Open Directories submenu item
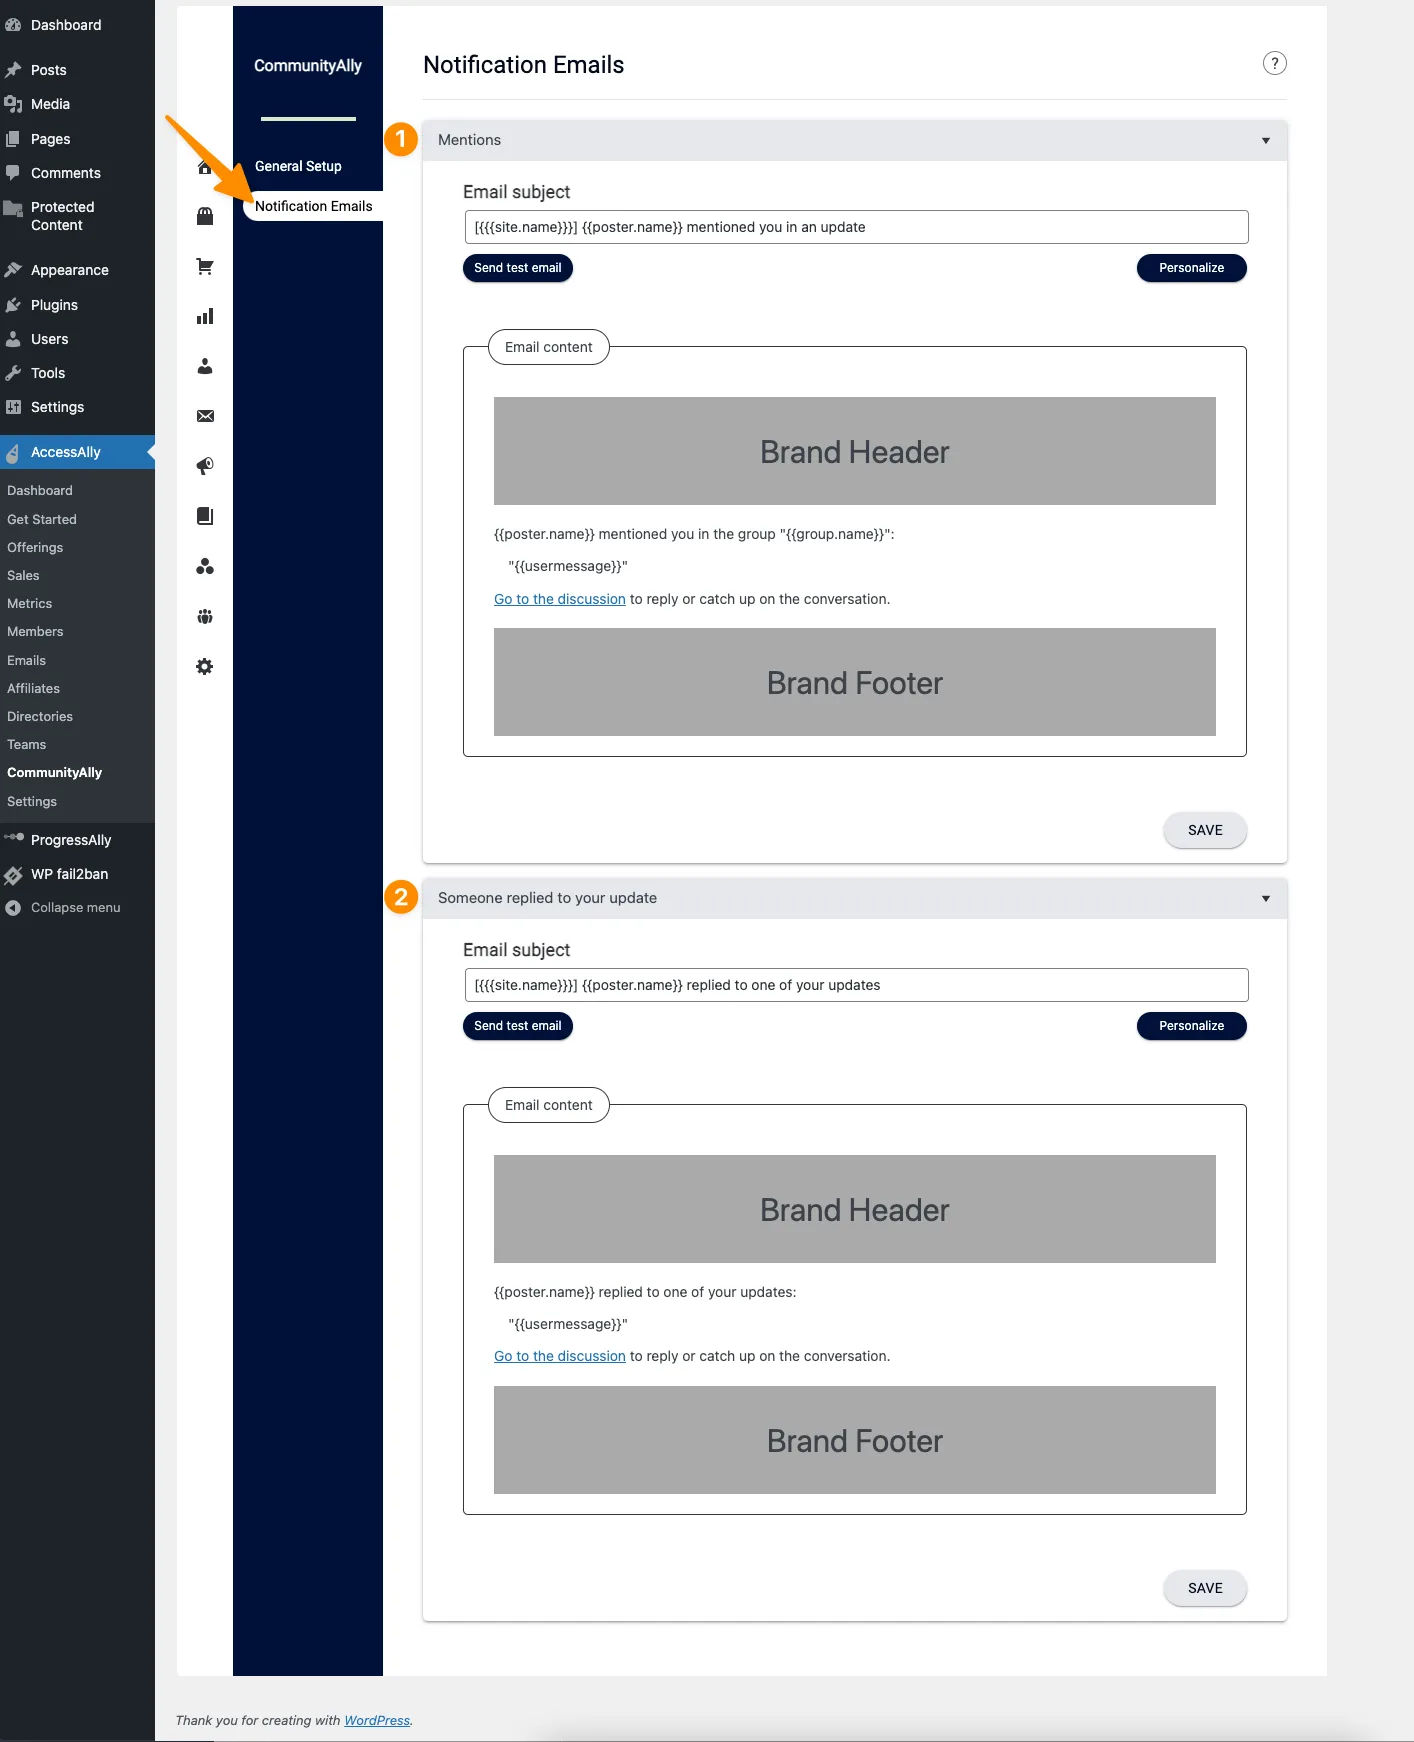This screenshot has height=1742, width=1414. [x=40, y=717]
